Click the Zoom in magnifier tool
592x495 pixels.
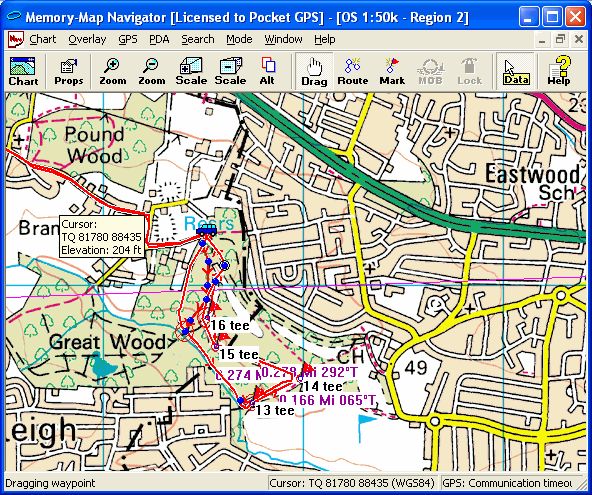(x=113, y=71)
